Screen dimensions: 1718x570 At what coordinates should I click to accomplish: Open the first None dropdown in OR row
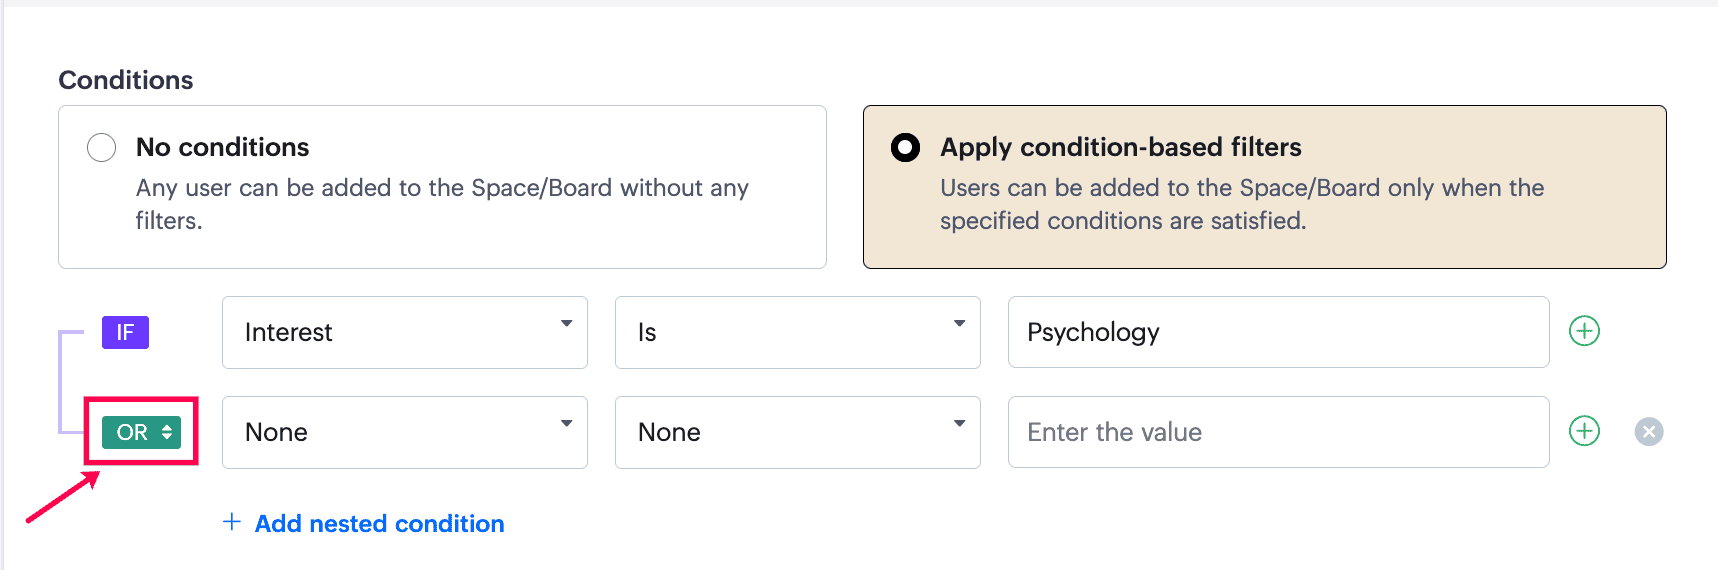[x=404, y=432]
